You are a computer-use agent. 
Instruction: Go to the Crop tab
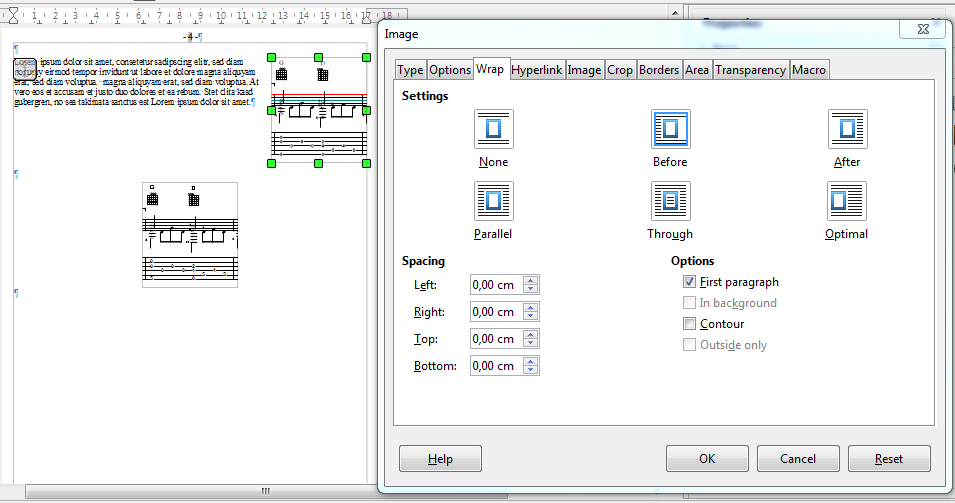[620, 70]
